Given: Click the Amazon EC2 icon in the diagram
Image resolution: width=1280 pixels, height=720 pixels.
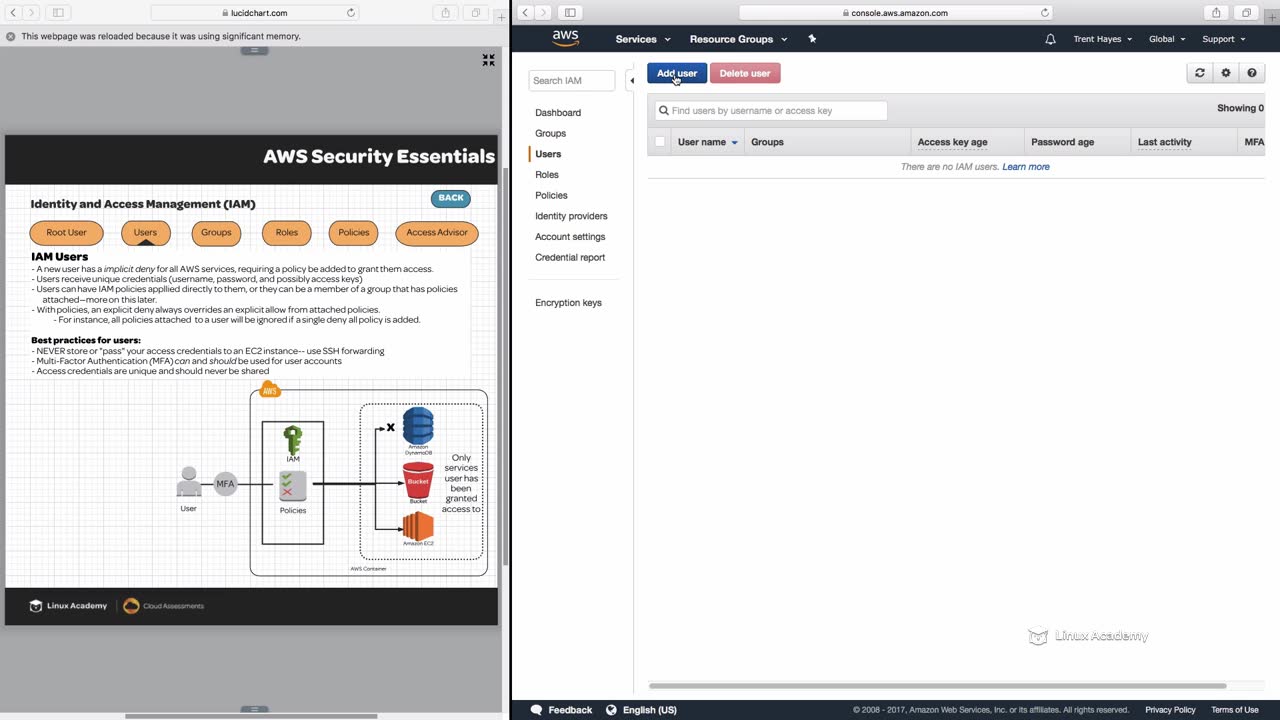Looking at the screenshot, I should point(418,525).
